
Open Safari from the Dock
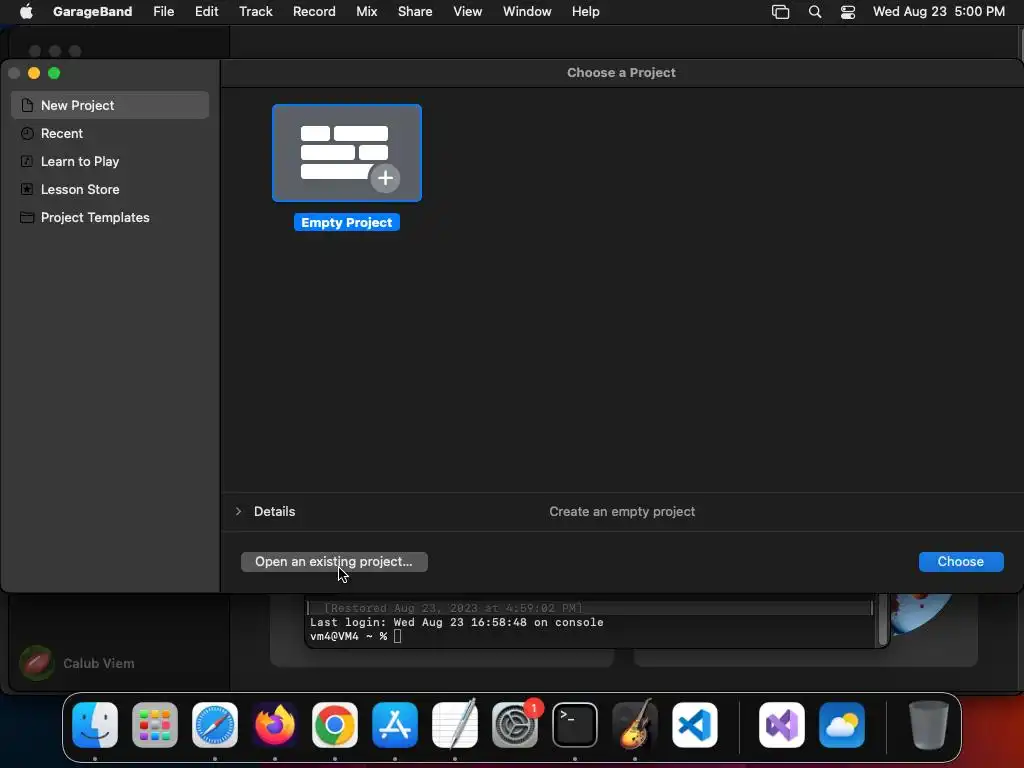coord(215,725)
